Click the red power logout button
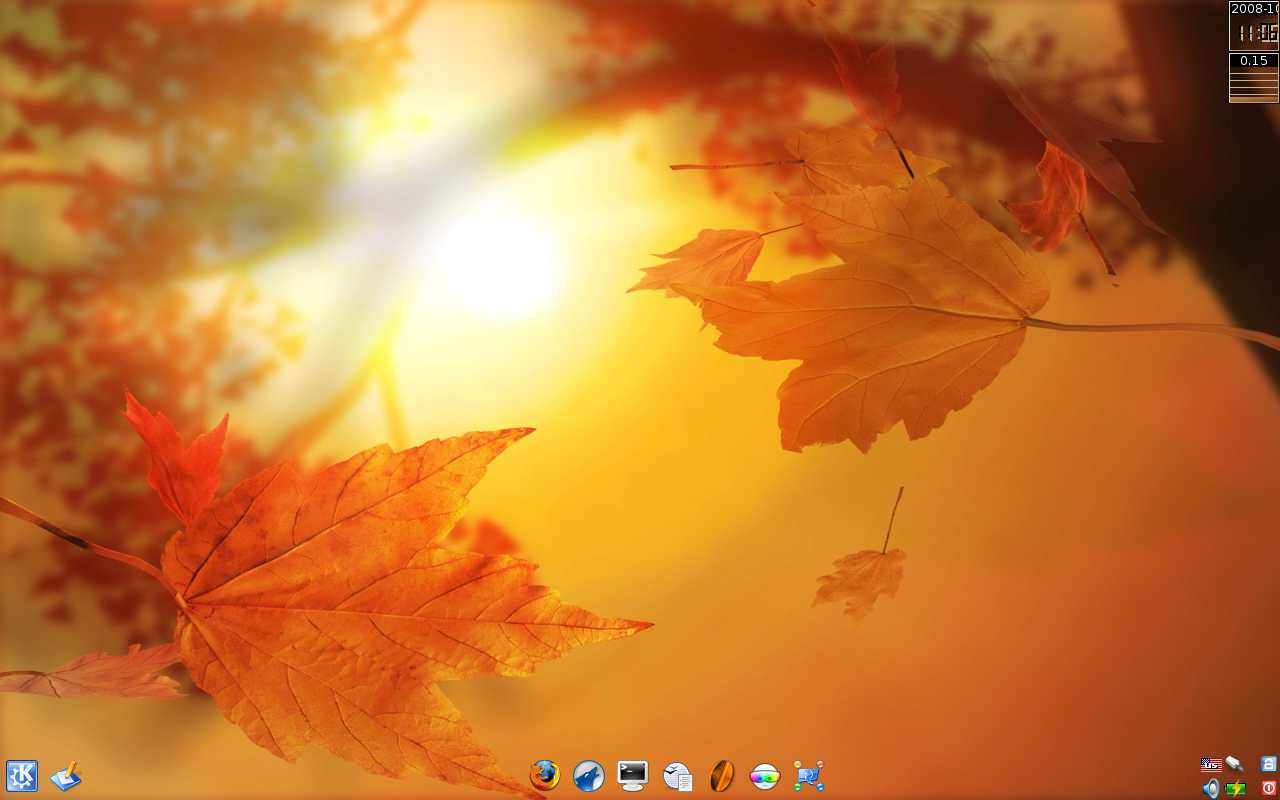Viewport: 1280px width, 800px height. (x=1269, y=788)
